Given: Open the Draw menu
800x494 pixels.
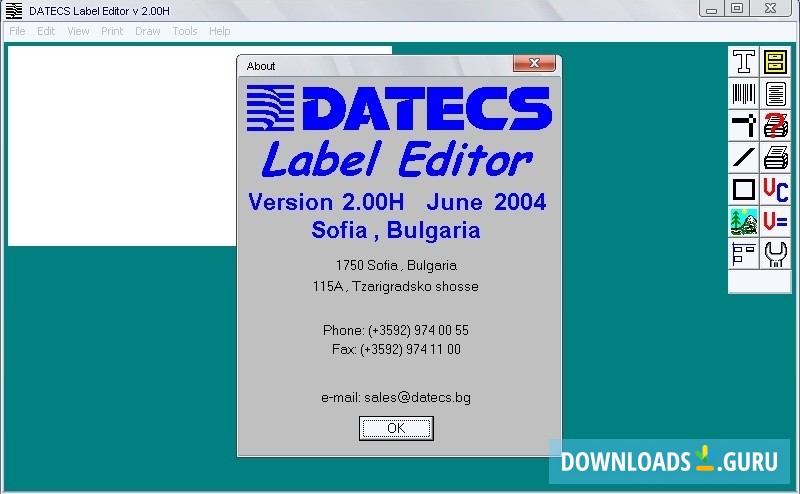Looking at the screenshot, I should point(147,31).
